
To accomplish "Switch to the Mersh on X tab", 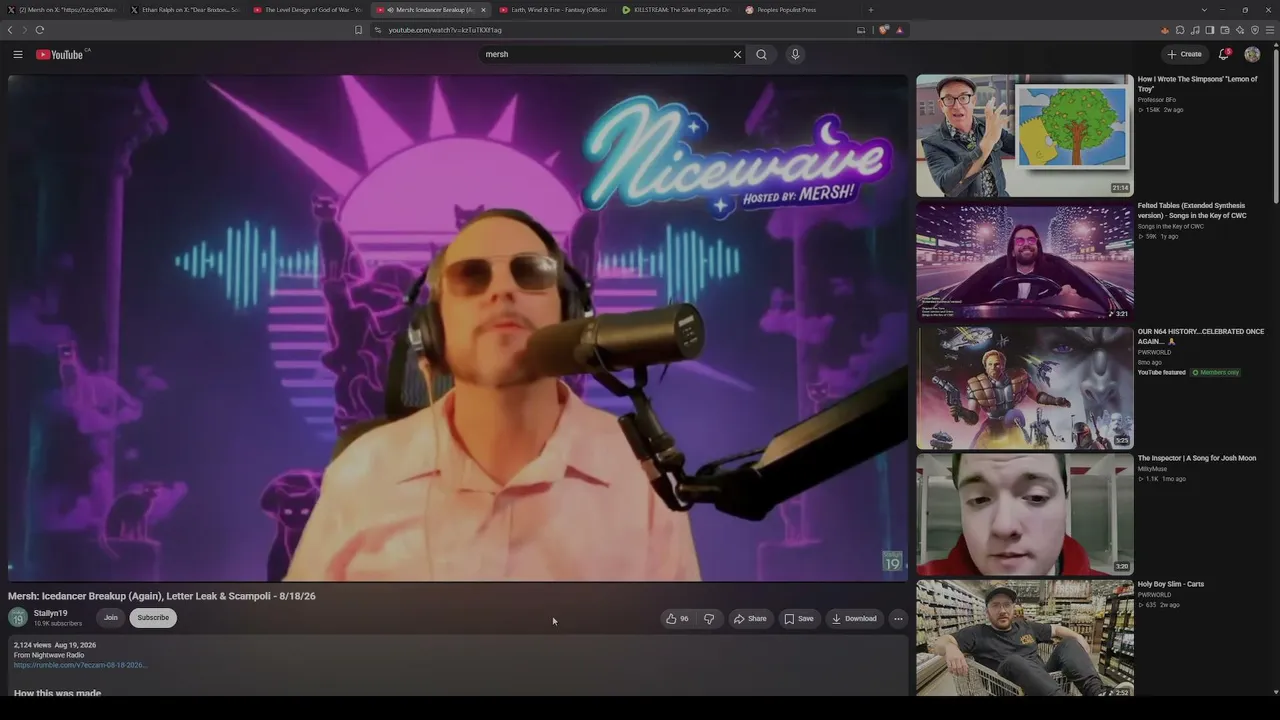I will 62,10.
